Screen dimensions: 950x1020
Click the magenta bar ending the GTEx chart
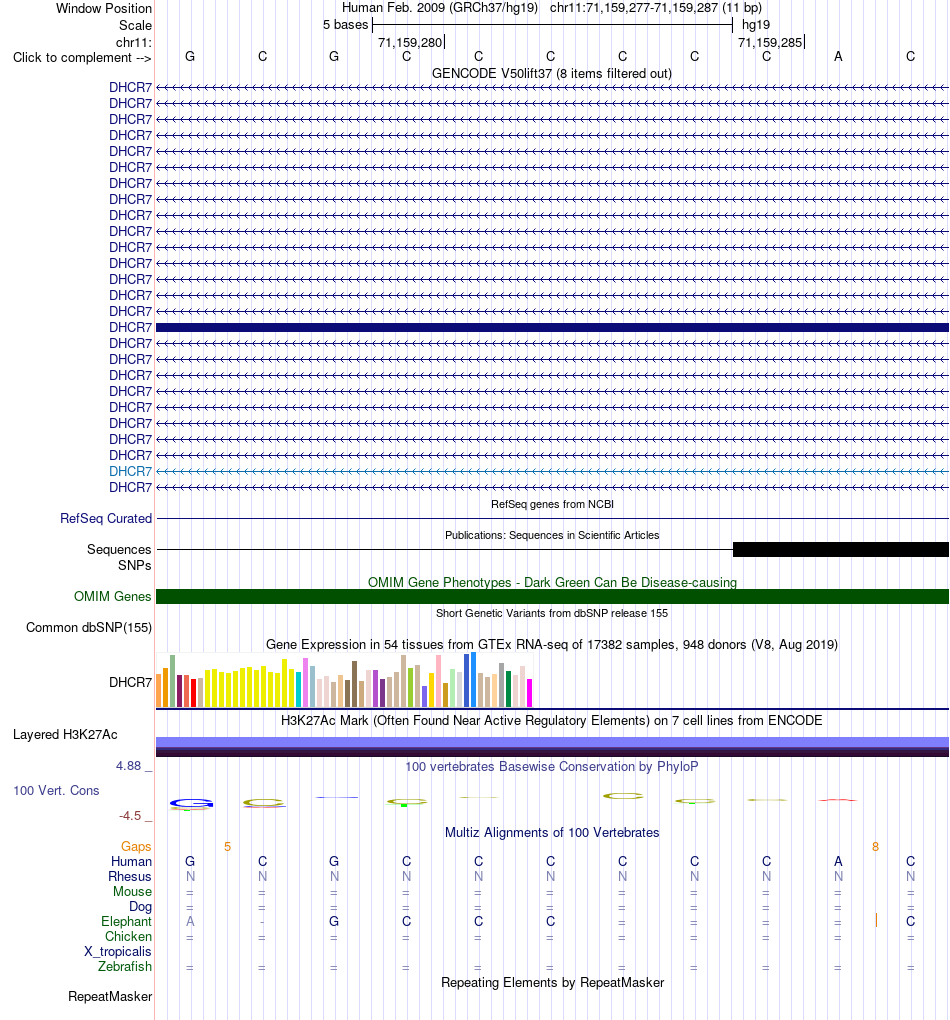tap(530, 693)
